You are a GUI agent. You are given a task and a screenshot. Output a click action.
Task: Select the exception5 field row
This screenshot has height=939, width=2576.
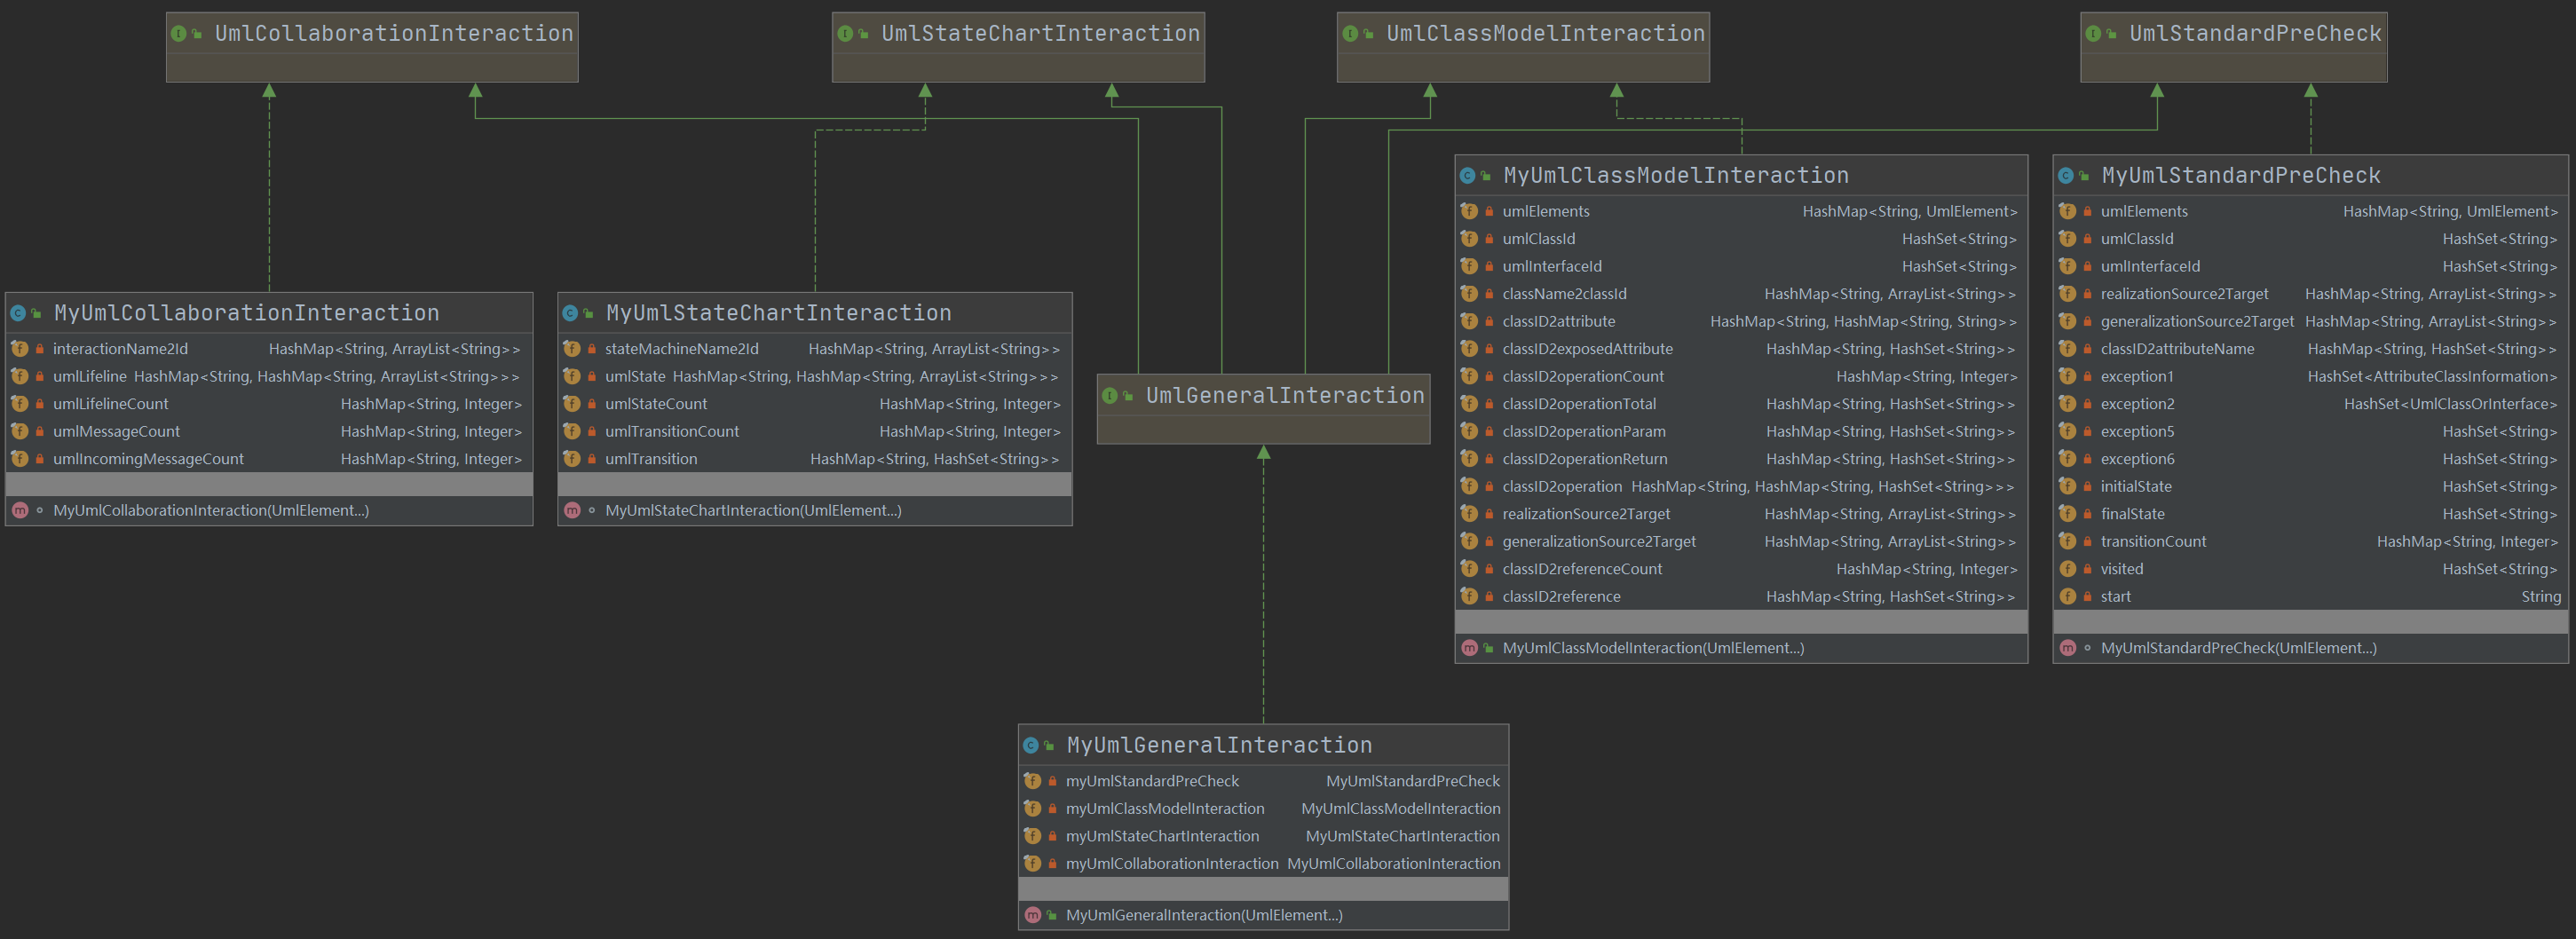(x=2310, y=432)
